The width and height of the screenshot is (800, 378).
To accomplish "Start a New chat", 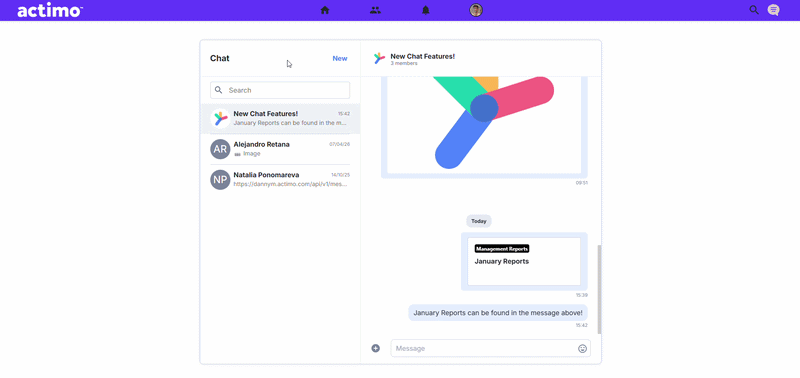I will (340, 58).
